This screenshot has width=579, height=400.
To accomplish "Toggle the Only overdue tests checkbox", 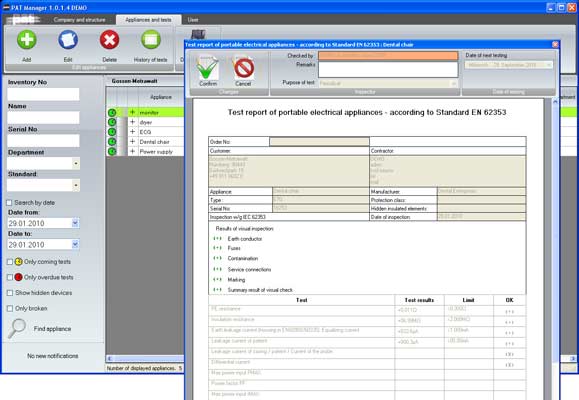I will pyautogui.click(x=10, y=277).
